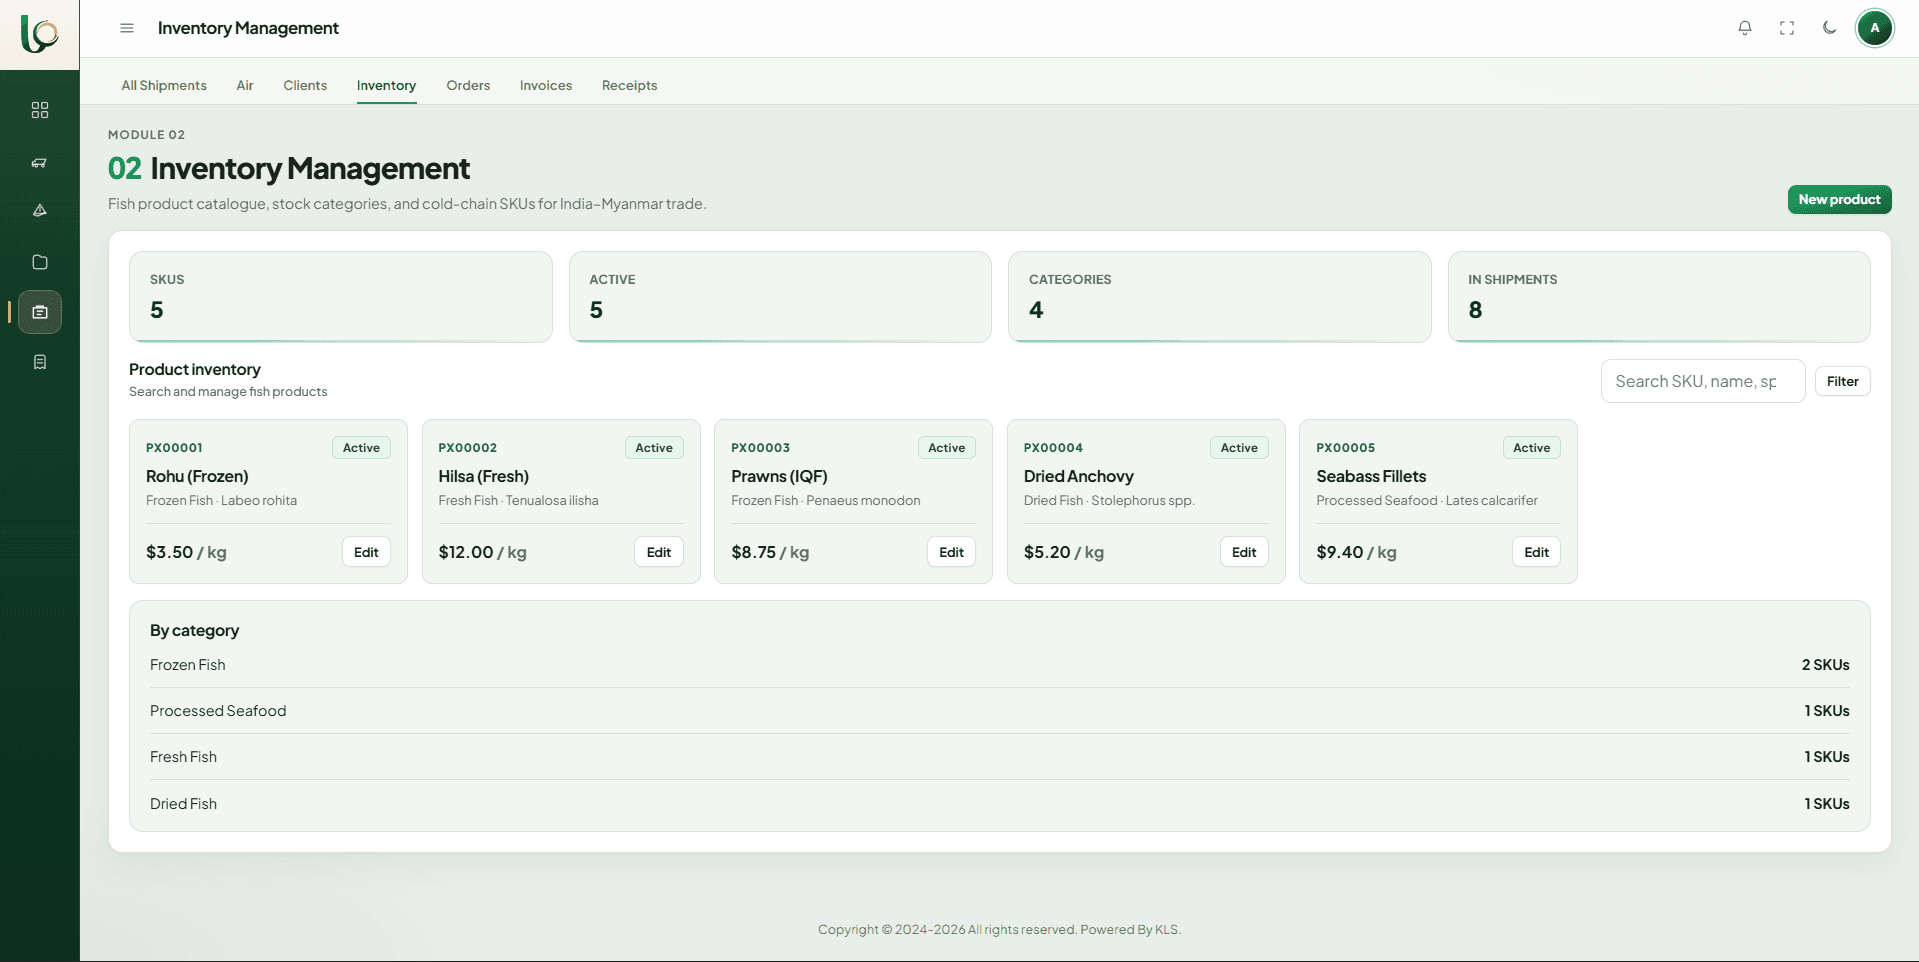Click Hilsa (Fresh) product name

pyautogui.click(x=483, y=476)
